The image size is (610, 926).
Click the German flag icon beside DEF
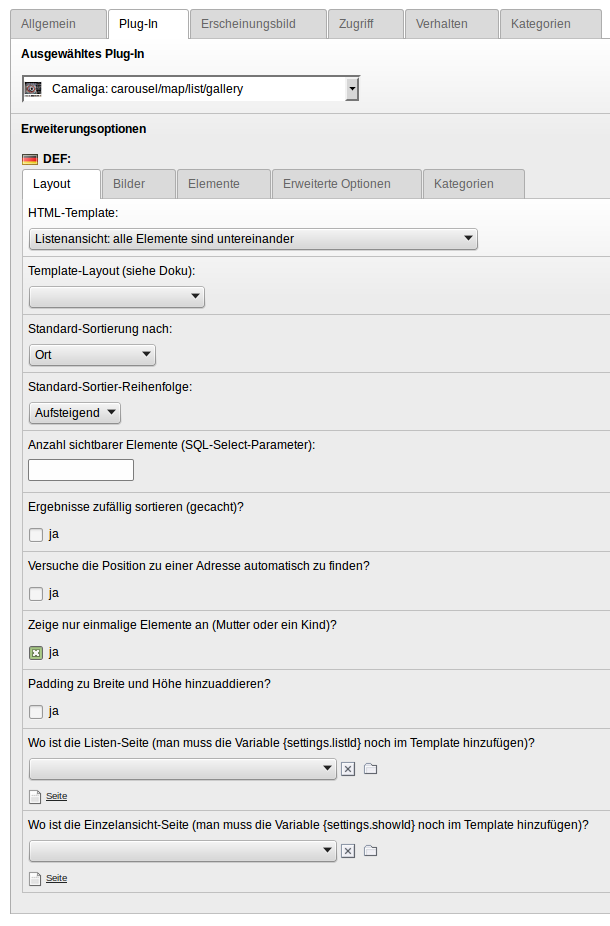(30, 159)
